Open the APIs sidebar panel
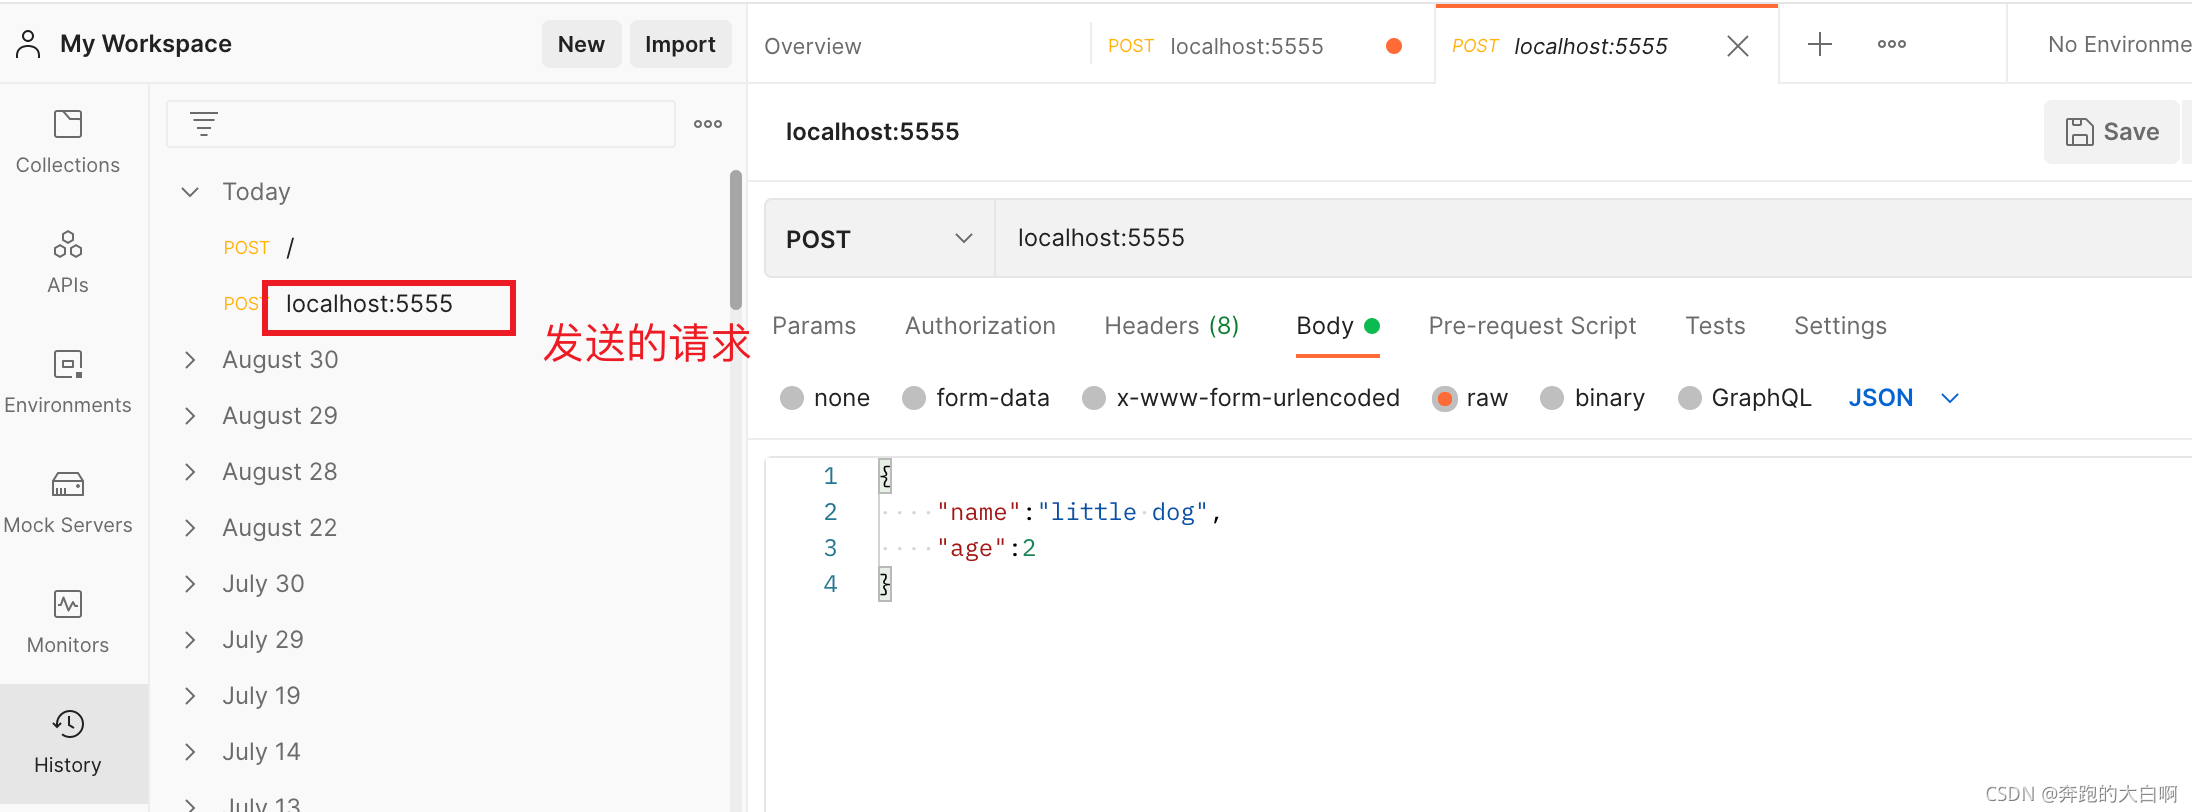 (x=68, y=262)
